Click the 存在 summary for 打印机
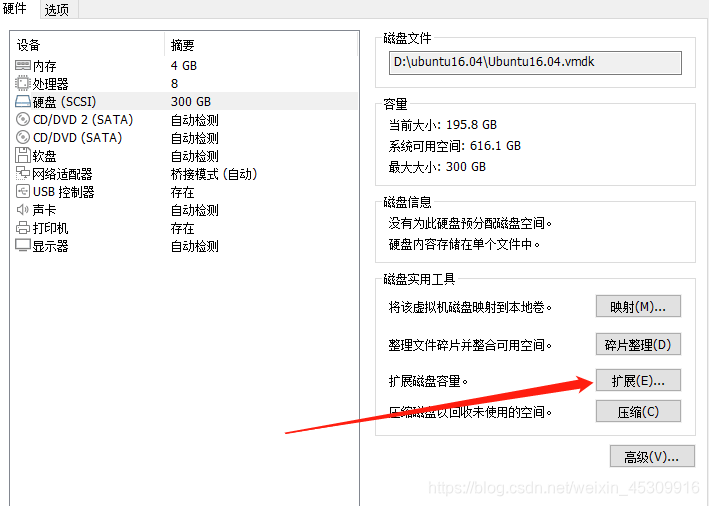This screenshot has height=506, width=709. point(182,228)
